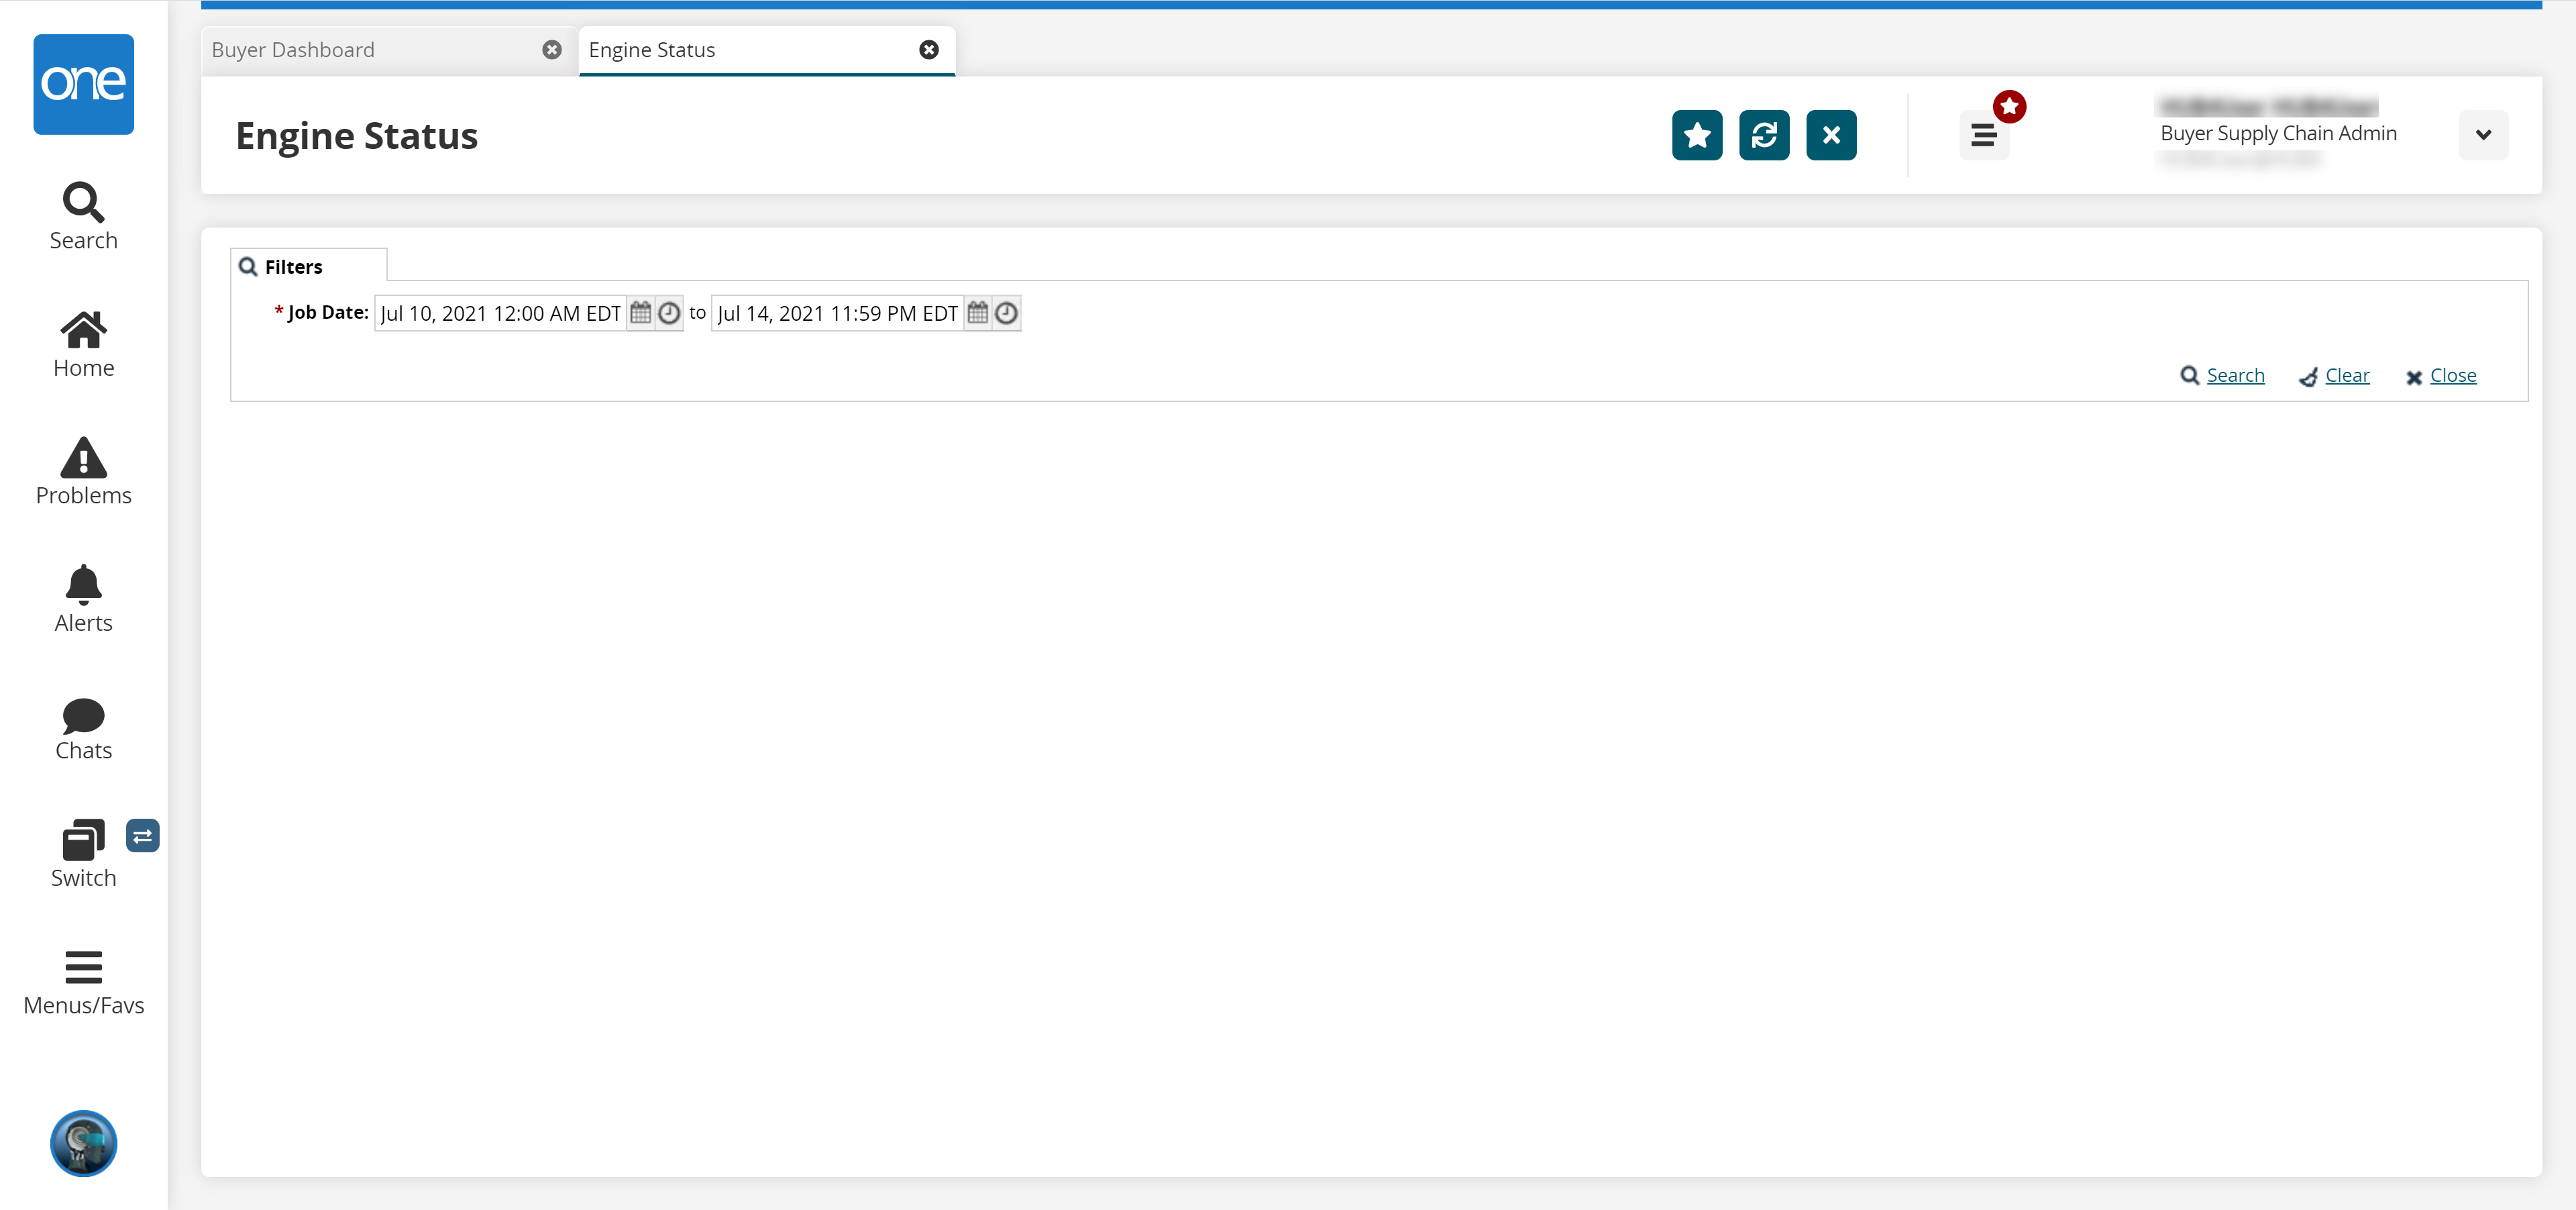Click the Search link in Filters
Image resolution: width=2576 pixels, height=1210 pixels.
pos(2234,375)
